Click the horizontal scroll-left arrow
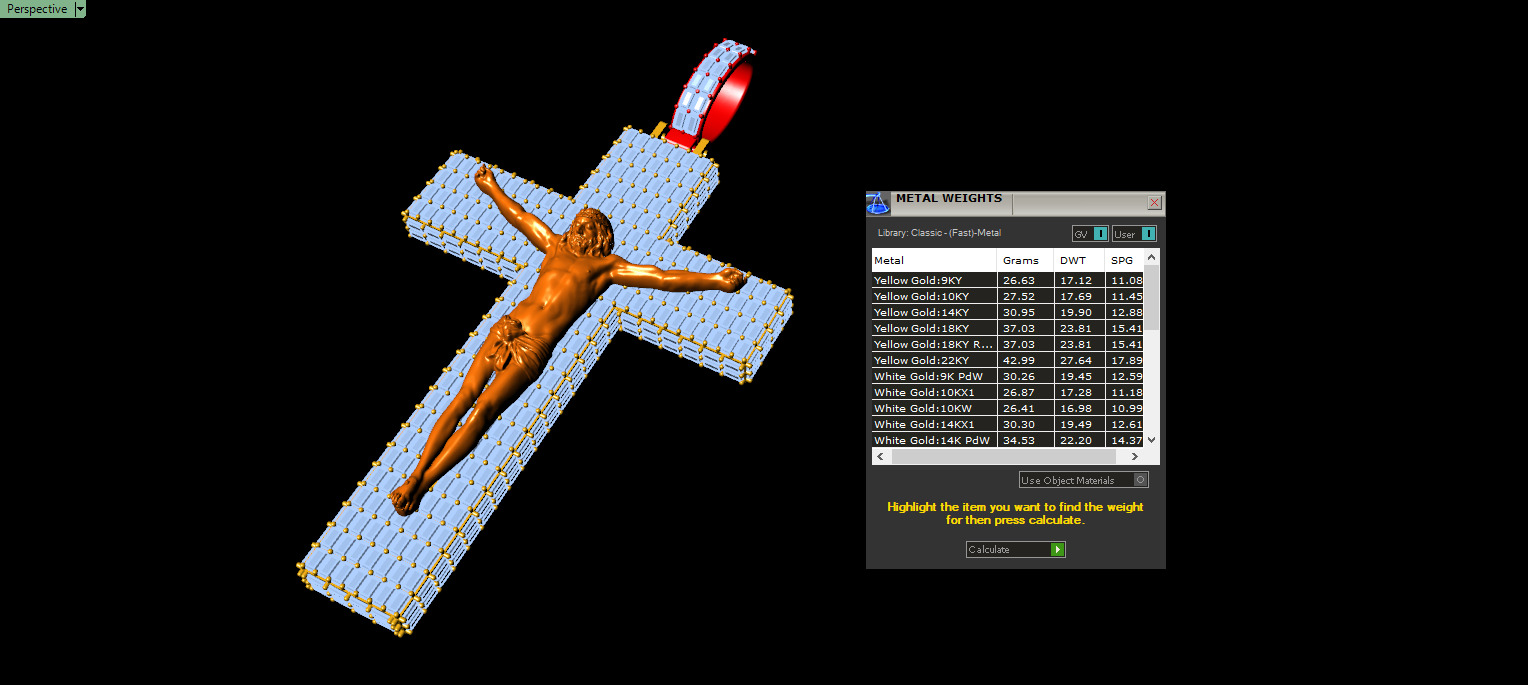The image size is (1528, 685). point(879,456)
